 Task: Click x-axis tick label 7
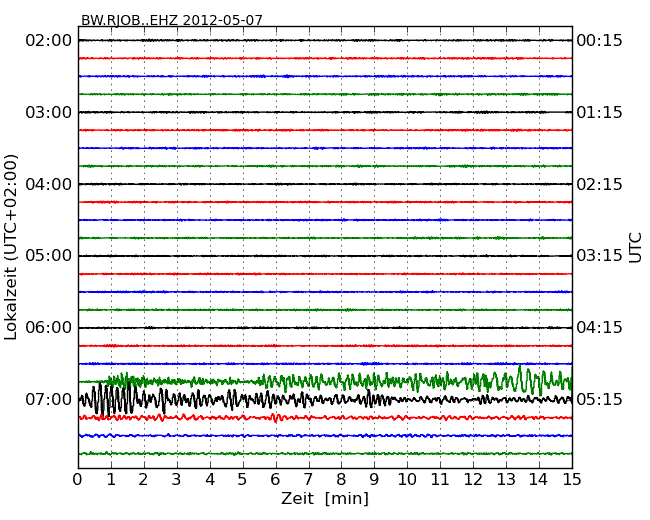pyautogui.click(x=308, y=479)
